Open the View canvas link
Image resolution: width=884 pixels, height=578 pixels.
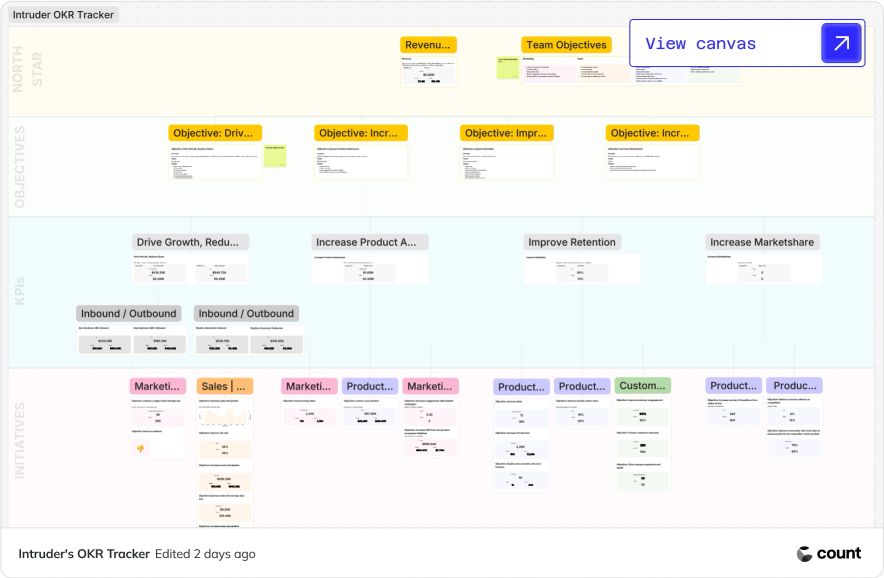[747, 43]
